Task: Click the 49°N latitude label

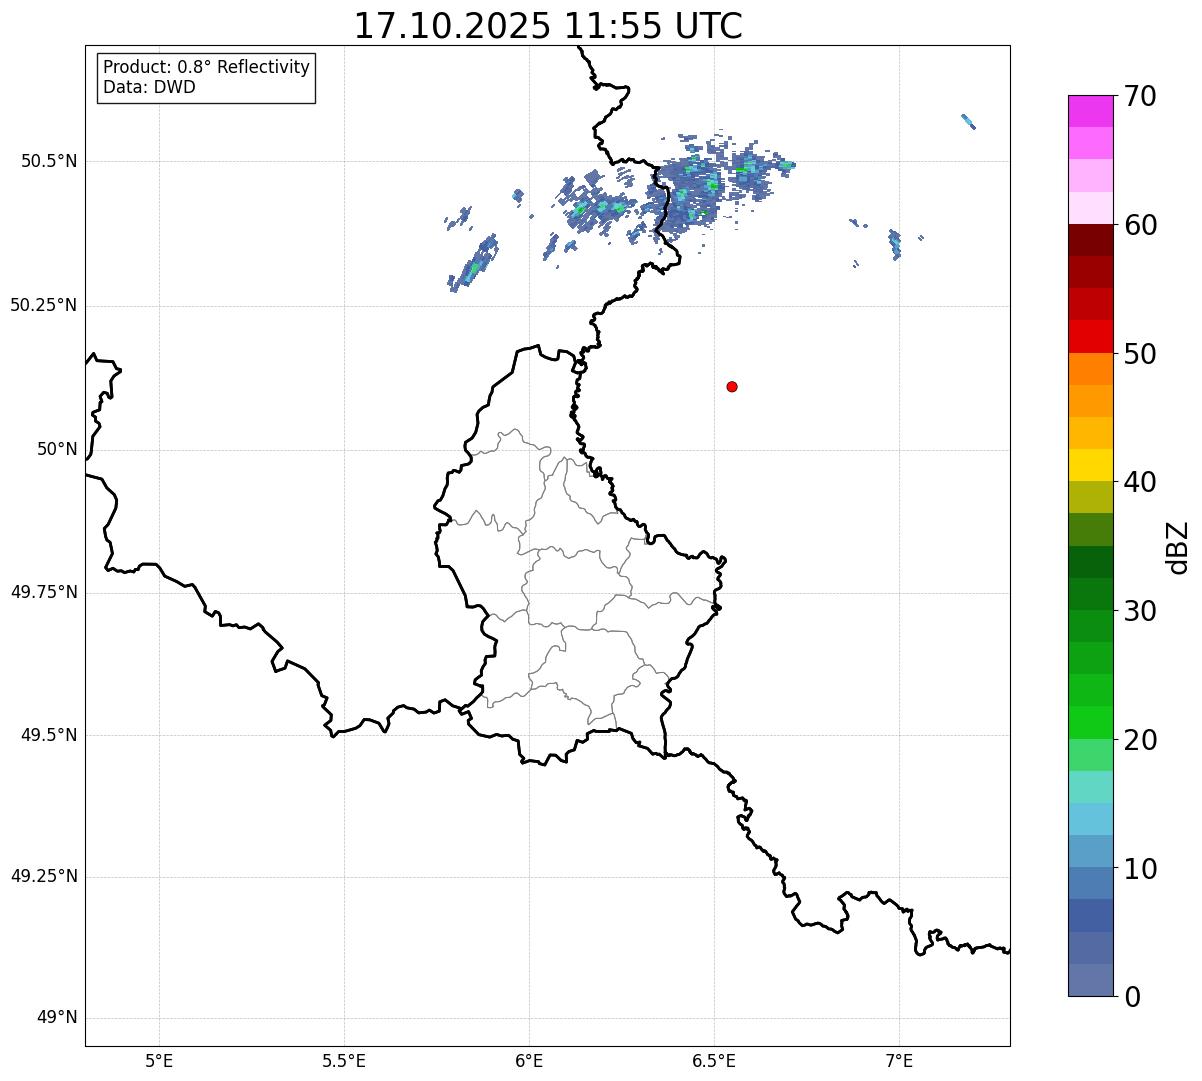Action: tap(57, 1018)
